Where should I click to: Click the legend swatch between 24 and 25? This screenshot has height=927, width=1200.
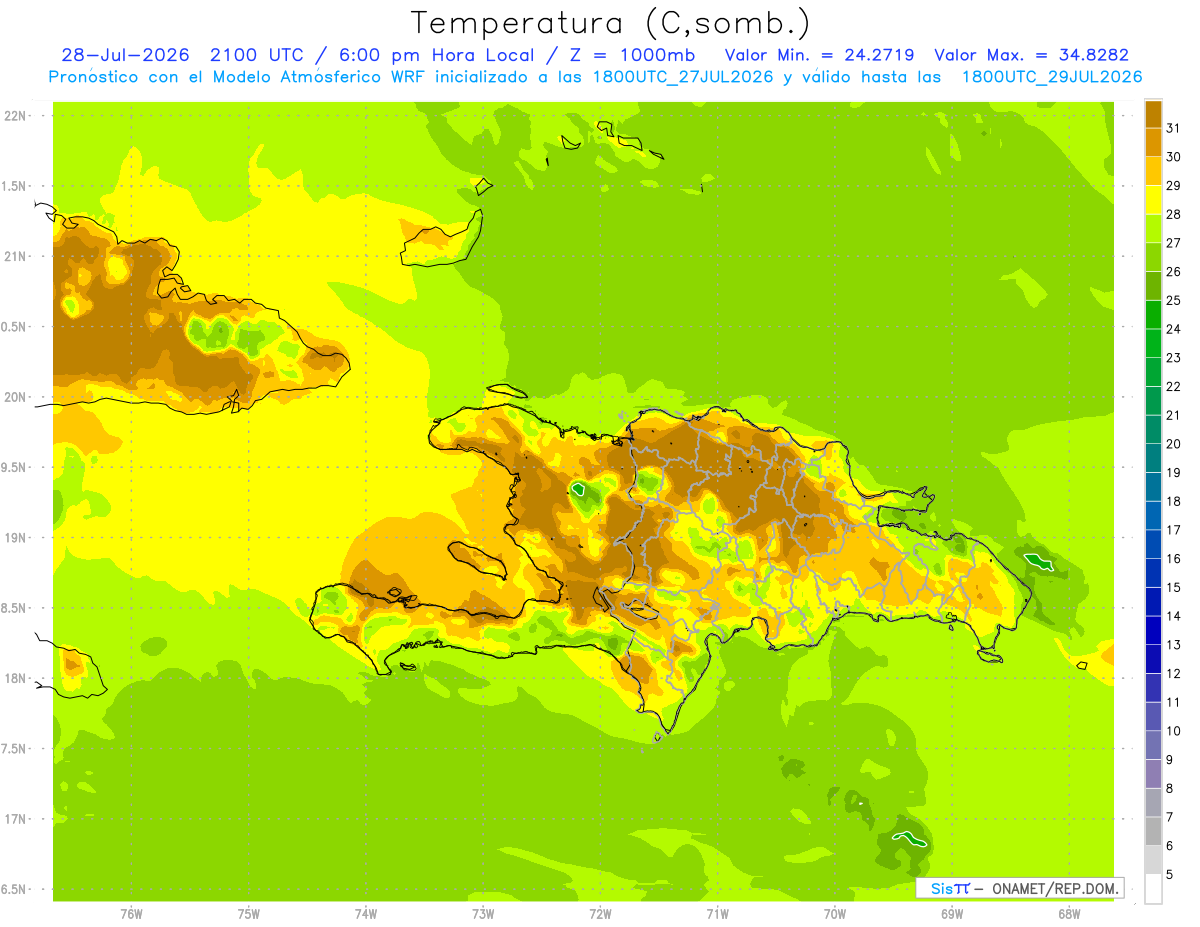tap(1153, 314)
